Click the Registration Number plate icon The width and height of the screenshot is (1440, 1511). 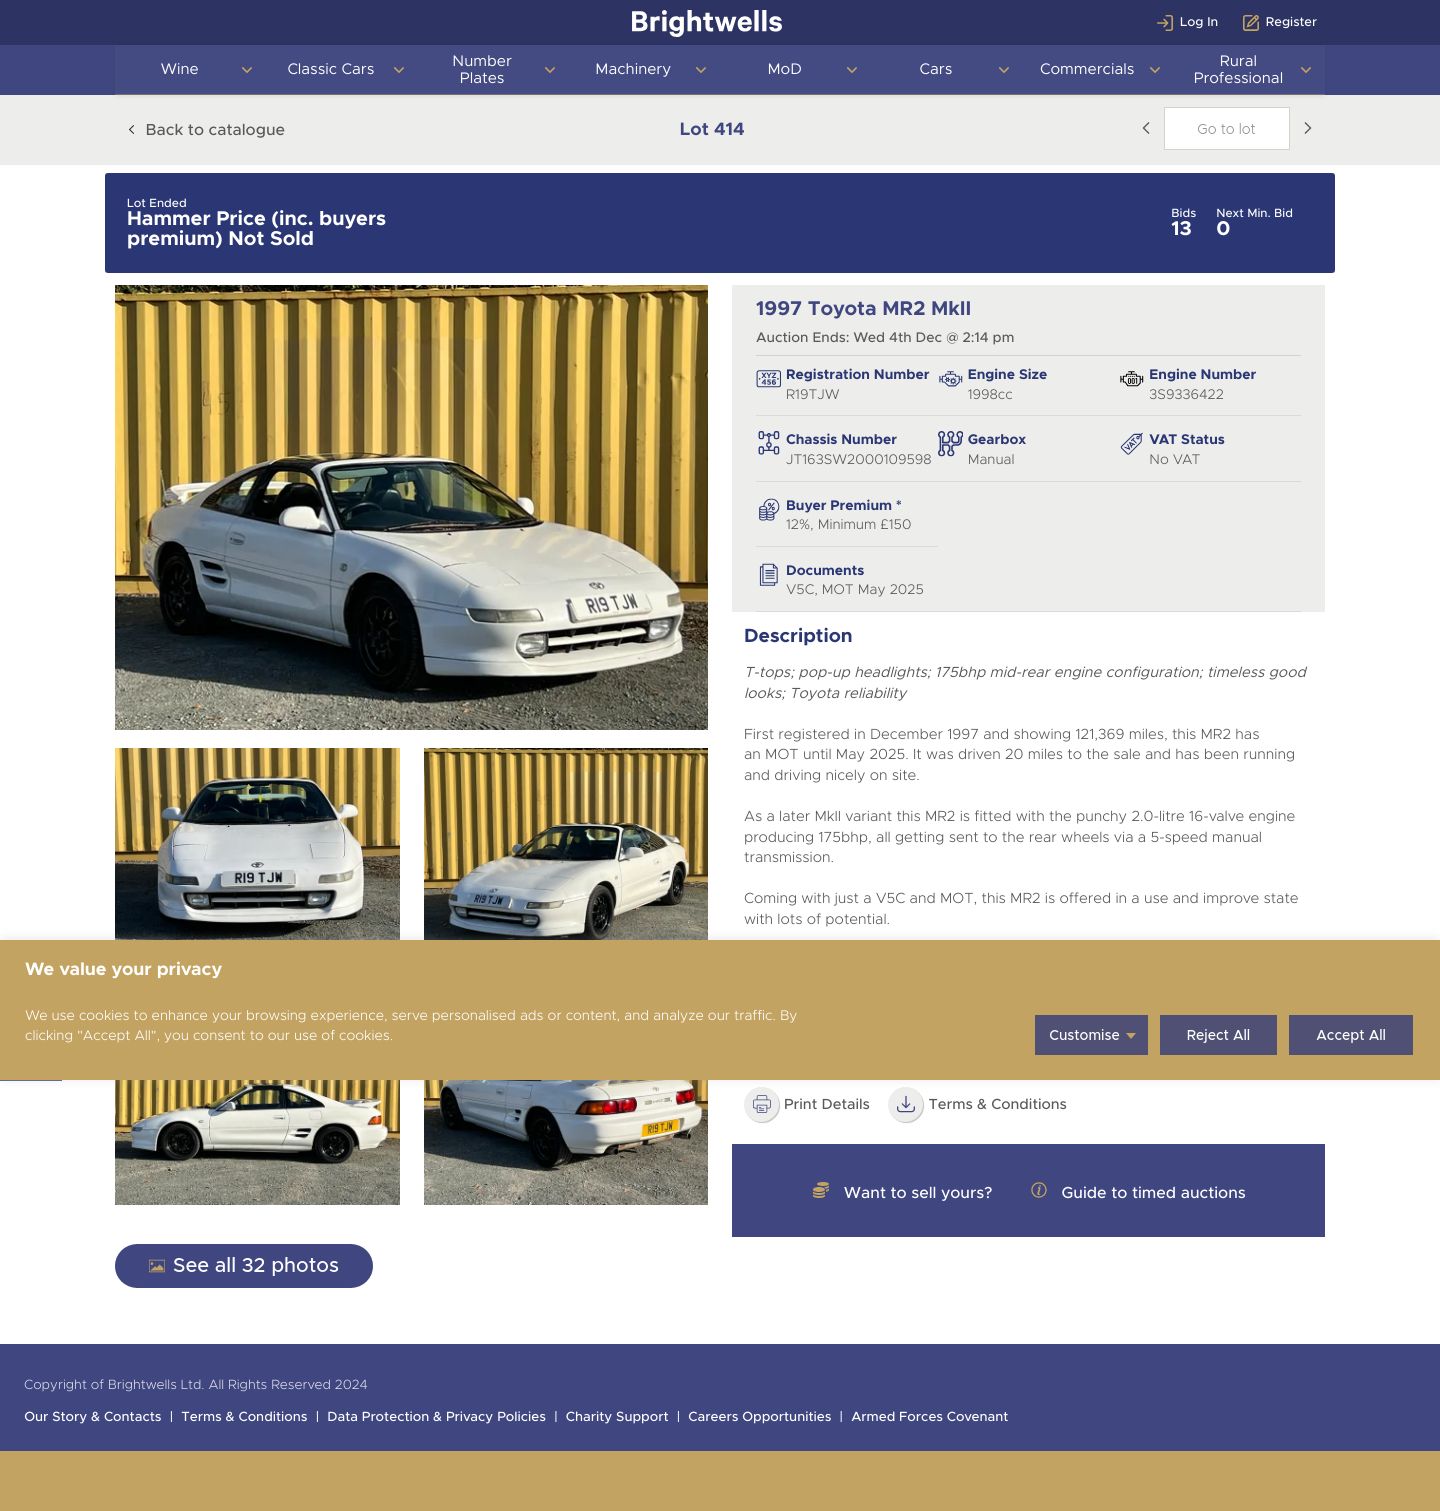[x=768, y=378]
